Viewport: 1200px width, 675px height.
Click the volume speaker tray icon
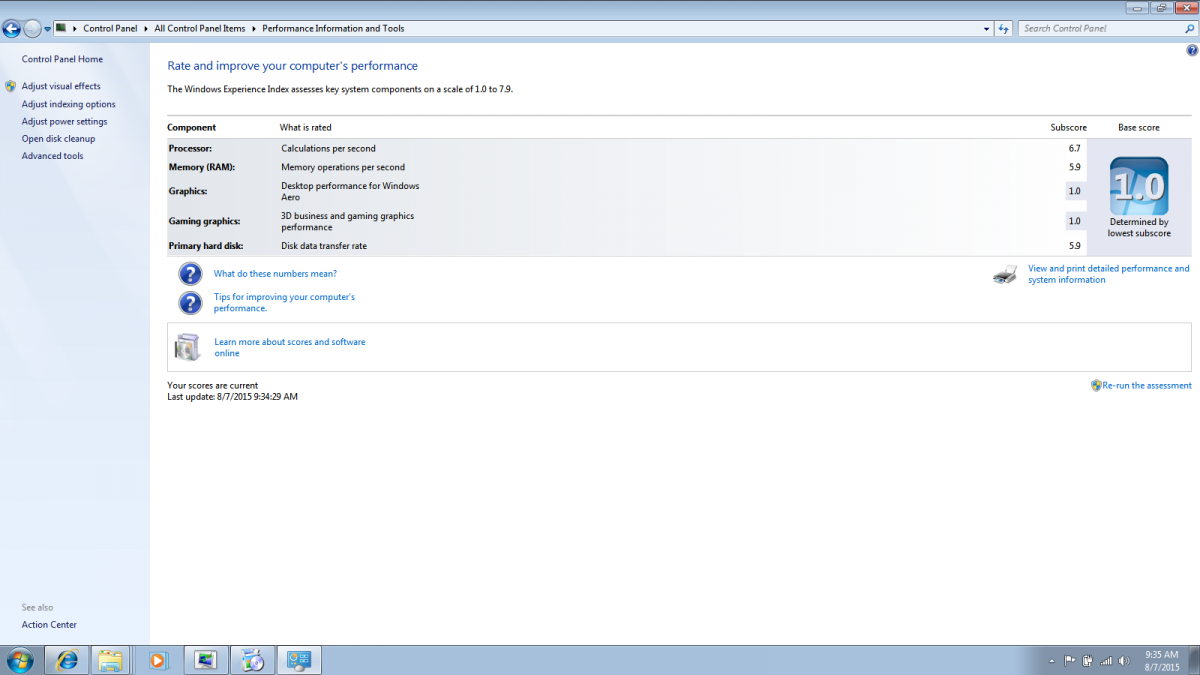tap(1123, 661)
